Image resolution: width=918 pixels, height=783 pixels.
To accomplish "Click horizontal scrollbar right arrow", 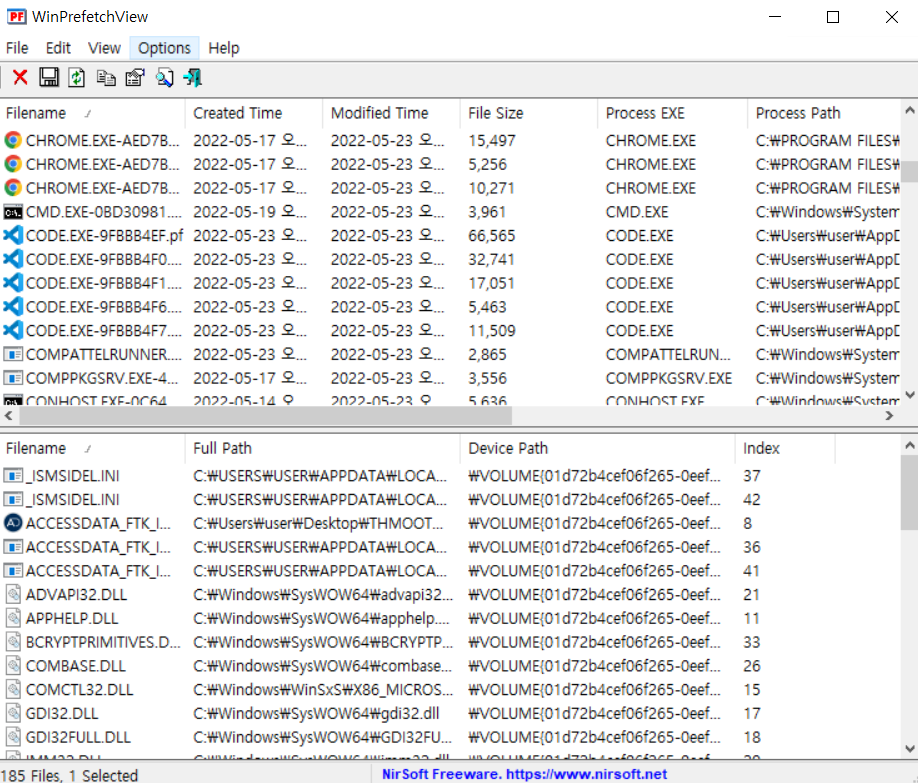I will (x=889, y=415).
